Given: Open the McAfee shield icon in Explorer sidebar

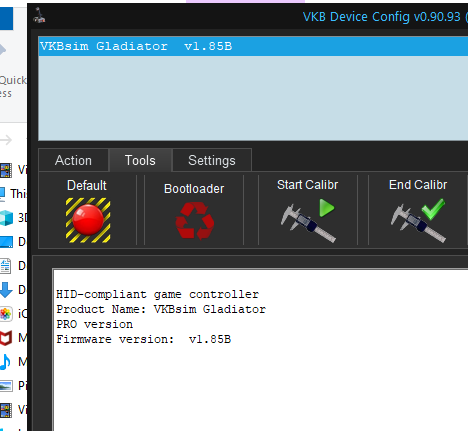Looking at the screenshot, I should 6,338.
